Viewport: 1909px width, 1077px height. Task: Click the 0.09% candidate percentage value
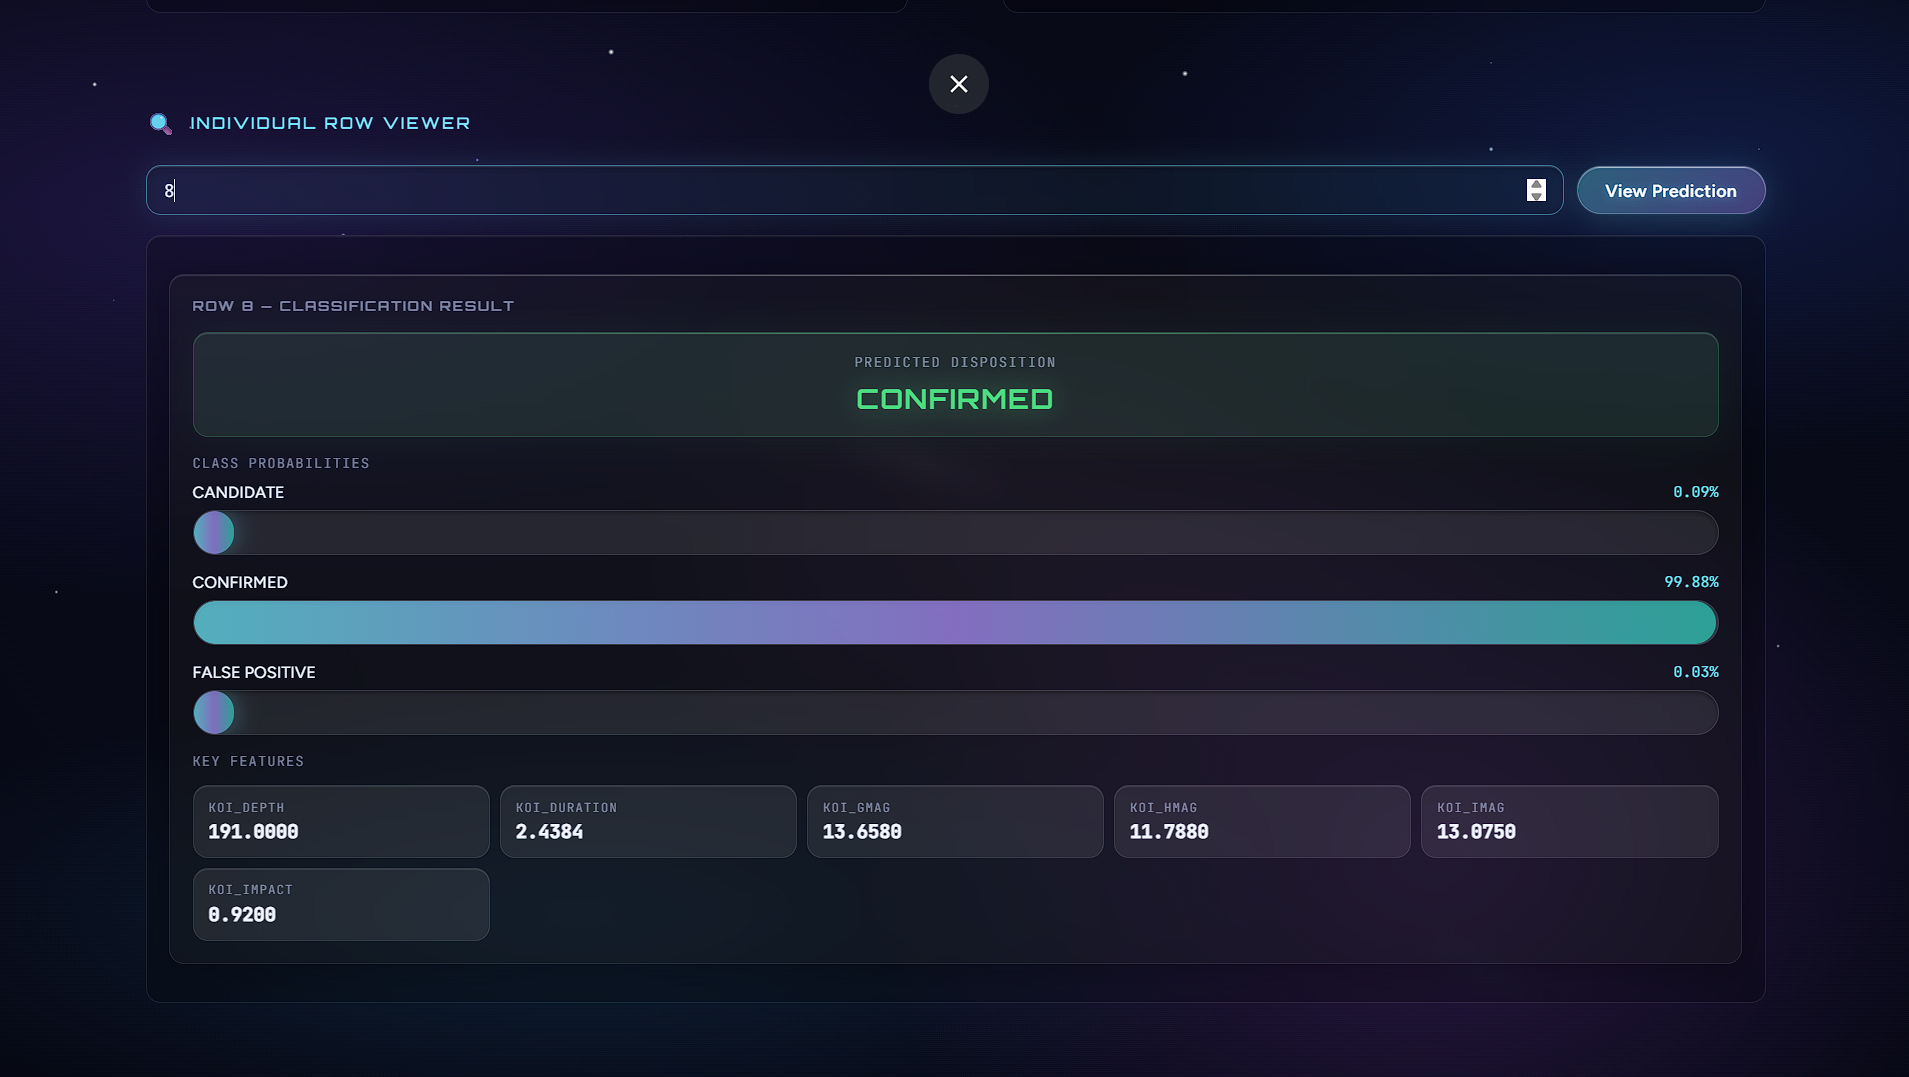[1695, 492]
